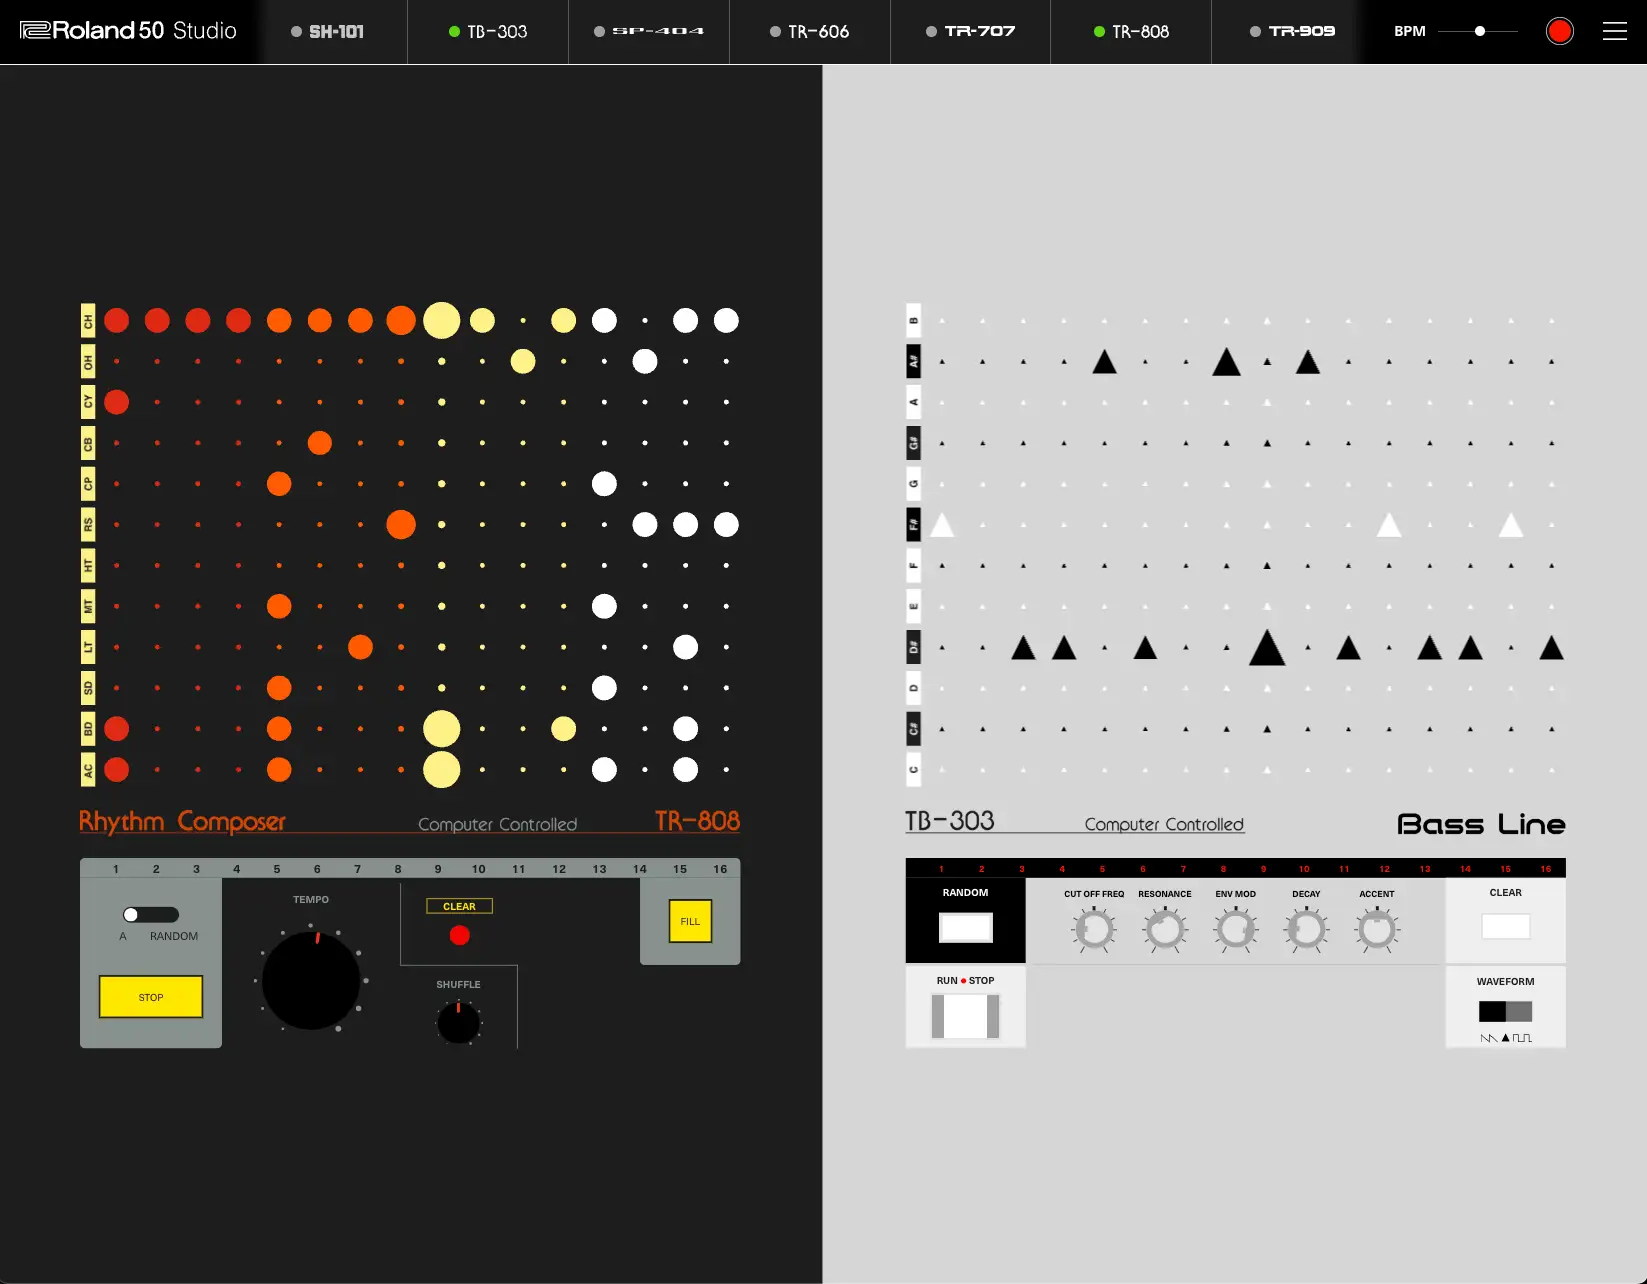Toggle the TB-303 F# white triangle at step 15
1647x1284 pixels.
1511,525
